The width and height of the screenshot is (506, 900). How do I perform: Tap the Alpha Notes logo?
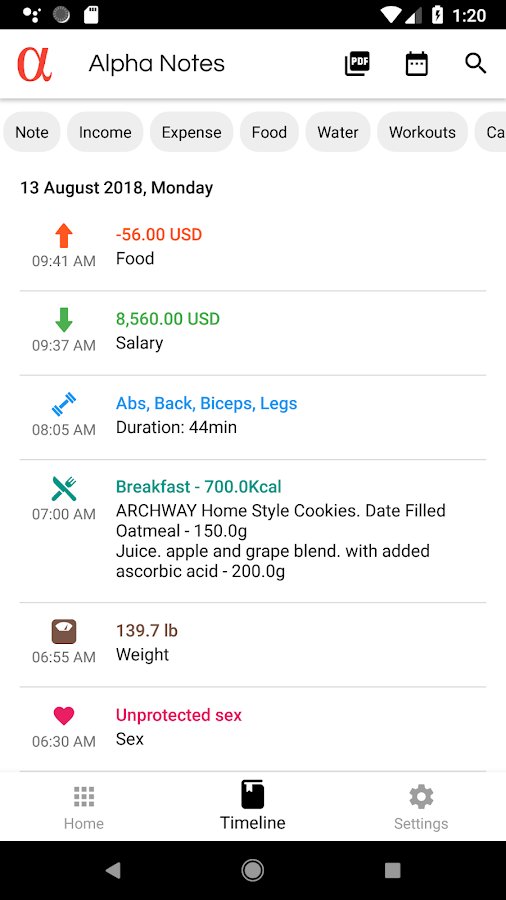pos(34,63)
